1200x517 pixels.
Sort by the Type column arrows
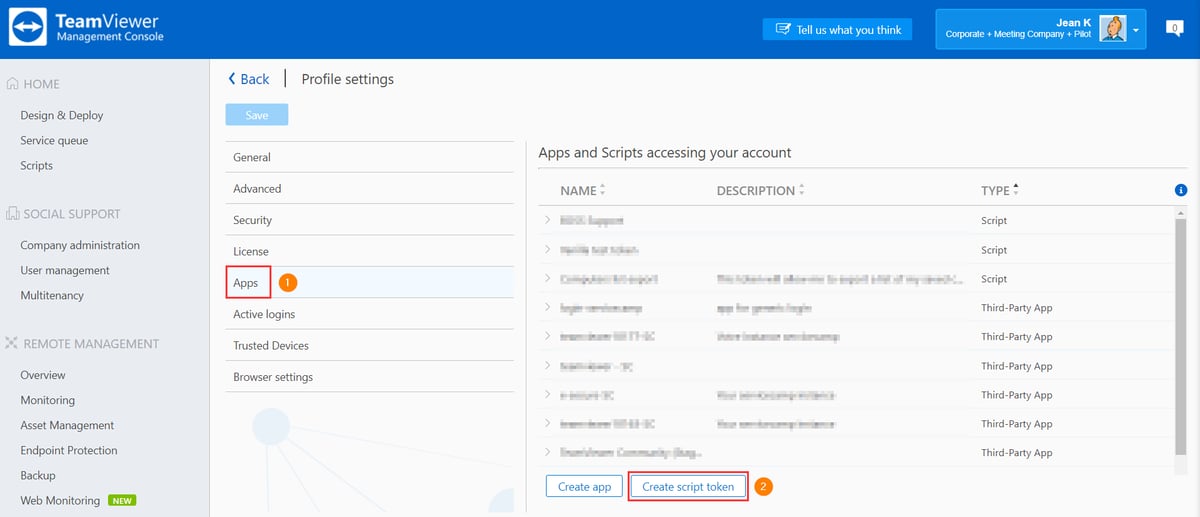coord(1017,190)
